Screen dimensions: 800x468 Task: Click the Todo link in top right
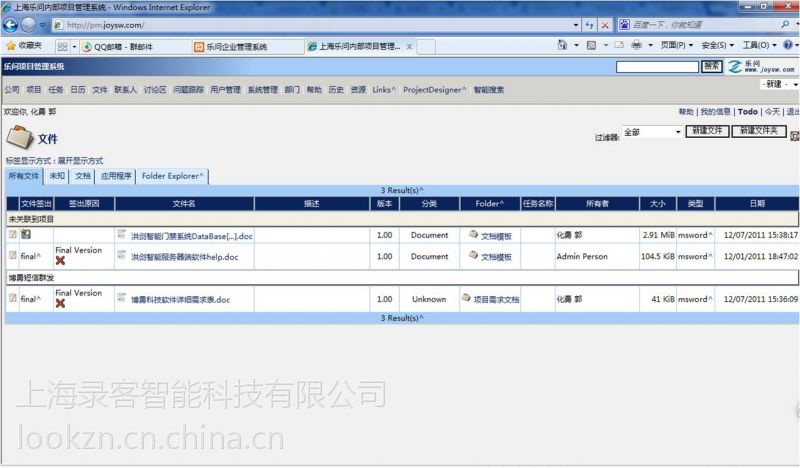click(747, 112)
